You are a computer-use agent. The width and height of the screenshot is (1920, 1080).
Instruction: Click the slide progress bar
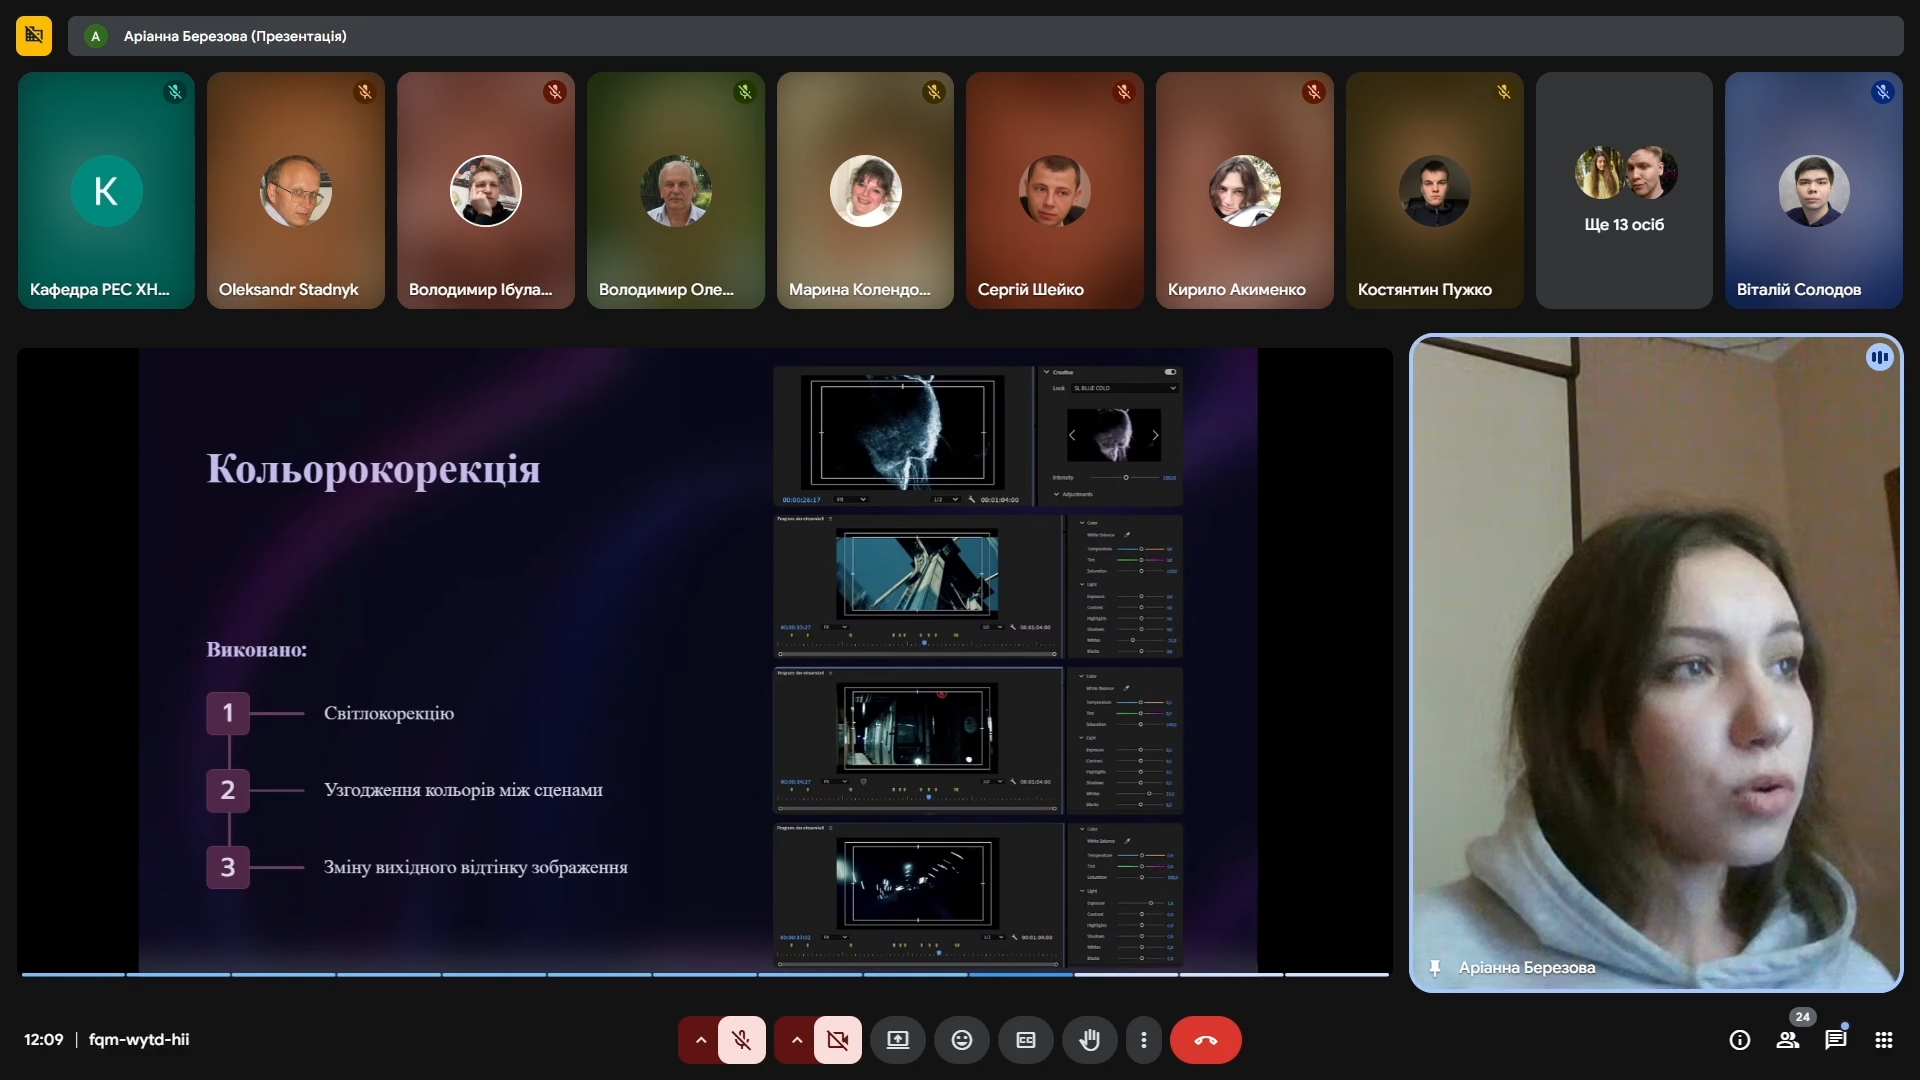click(x=704, y=974)
